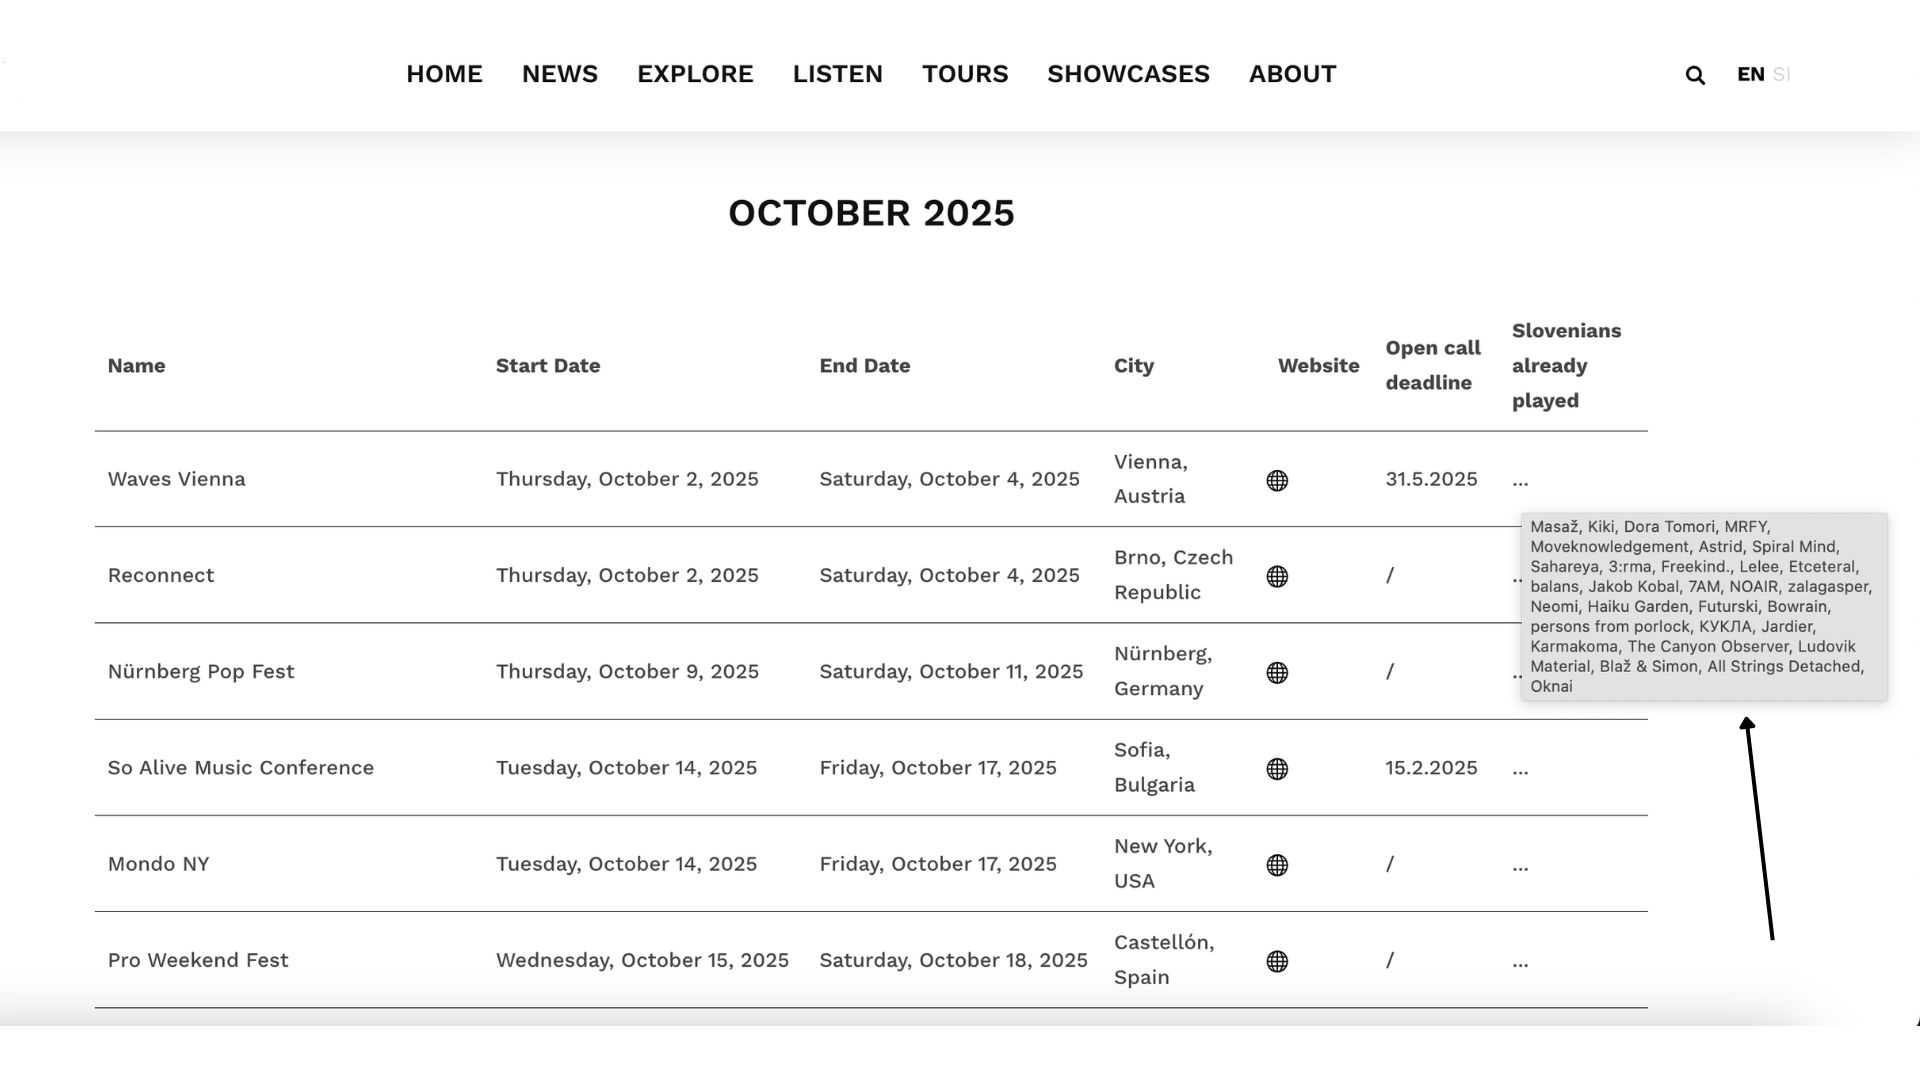
Task: Visit Nürnberg Pop Fest website globe
Action: tap(1277, 673)
